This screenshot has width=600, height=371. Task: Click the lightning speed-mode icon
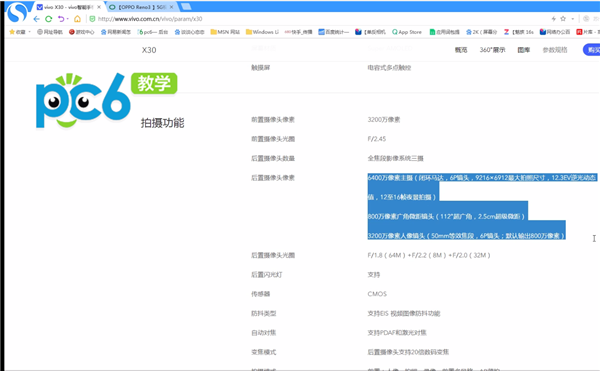pos(553,18)
